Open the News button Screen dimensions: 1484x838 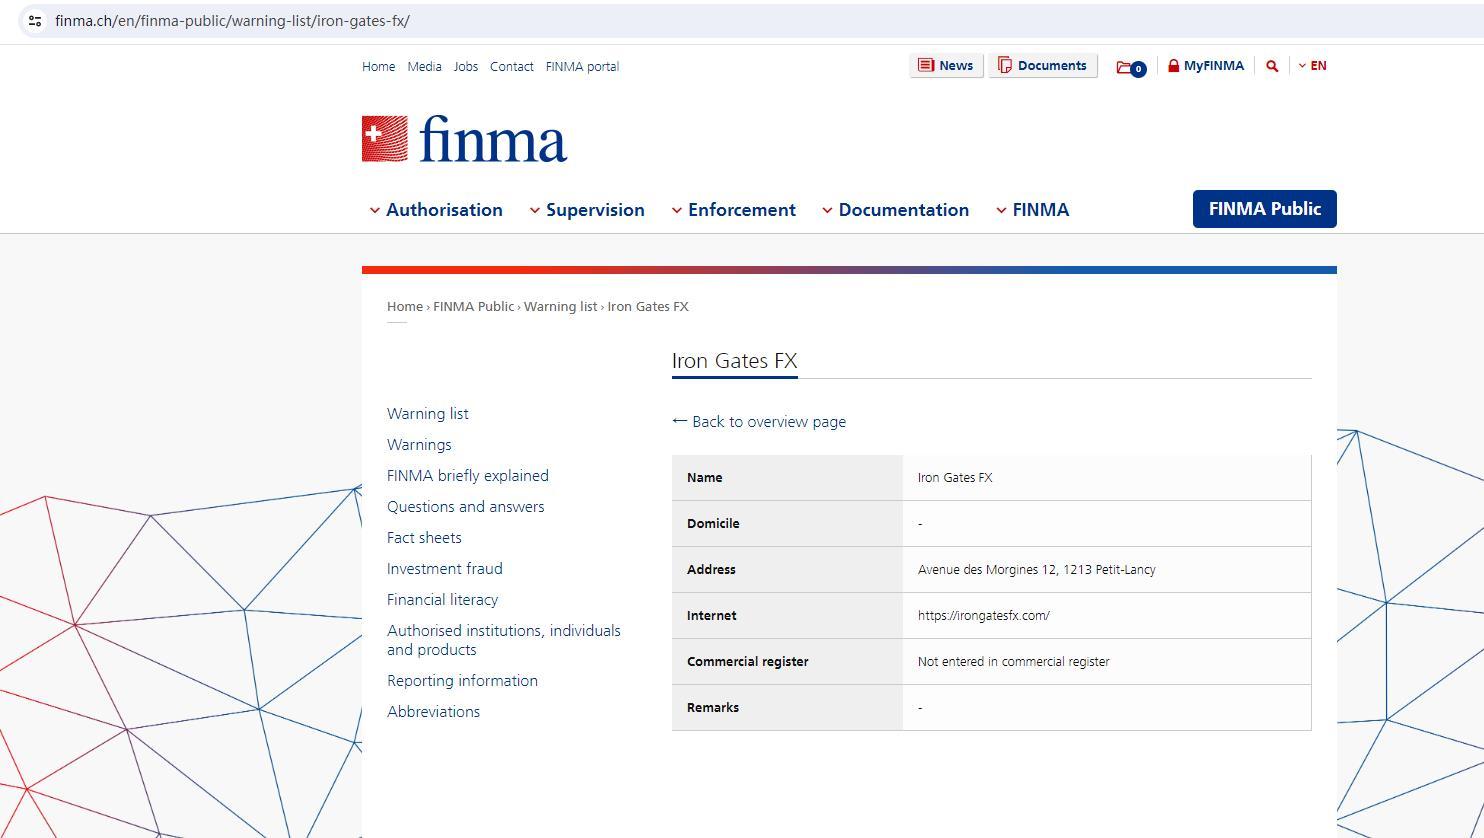[946, 66]
